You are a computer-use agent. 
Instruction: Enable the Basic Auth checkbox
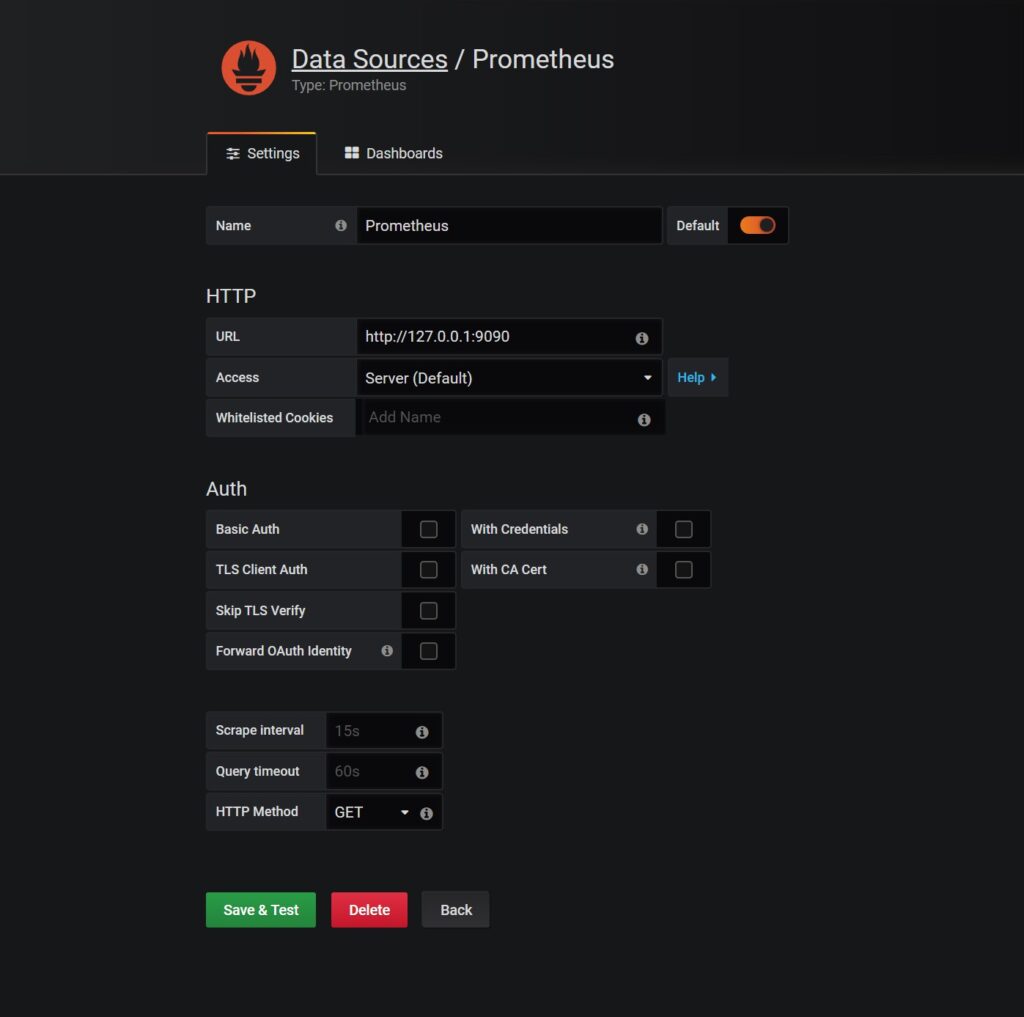click(x=429, y=528)
